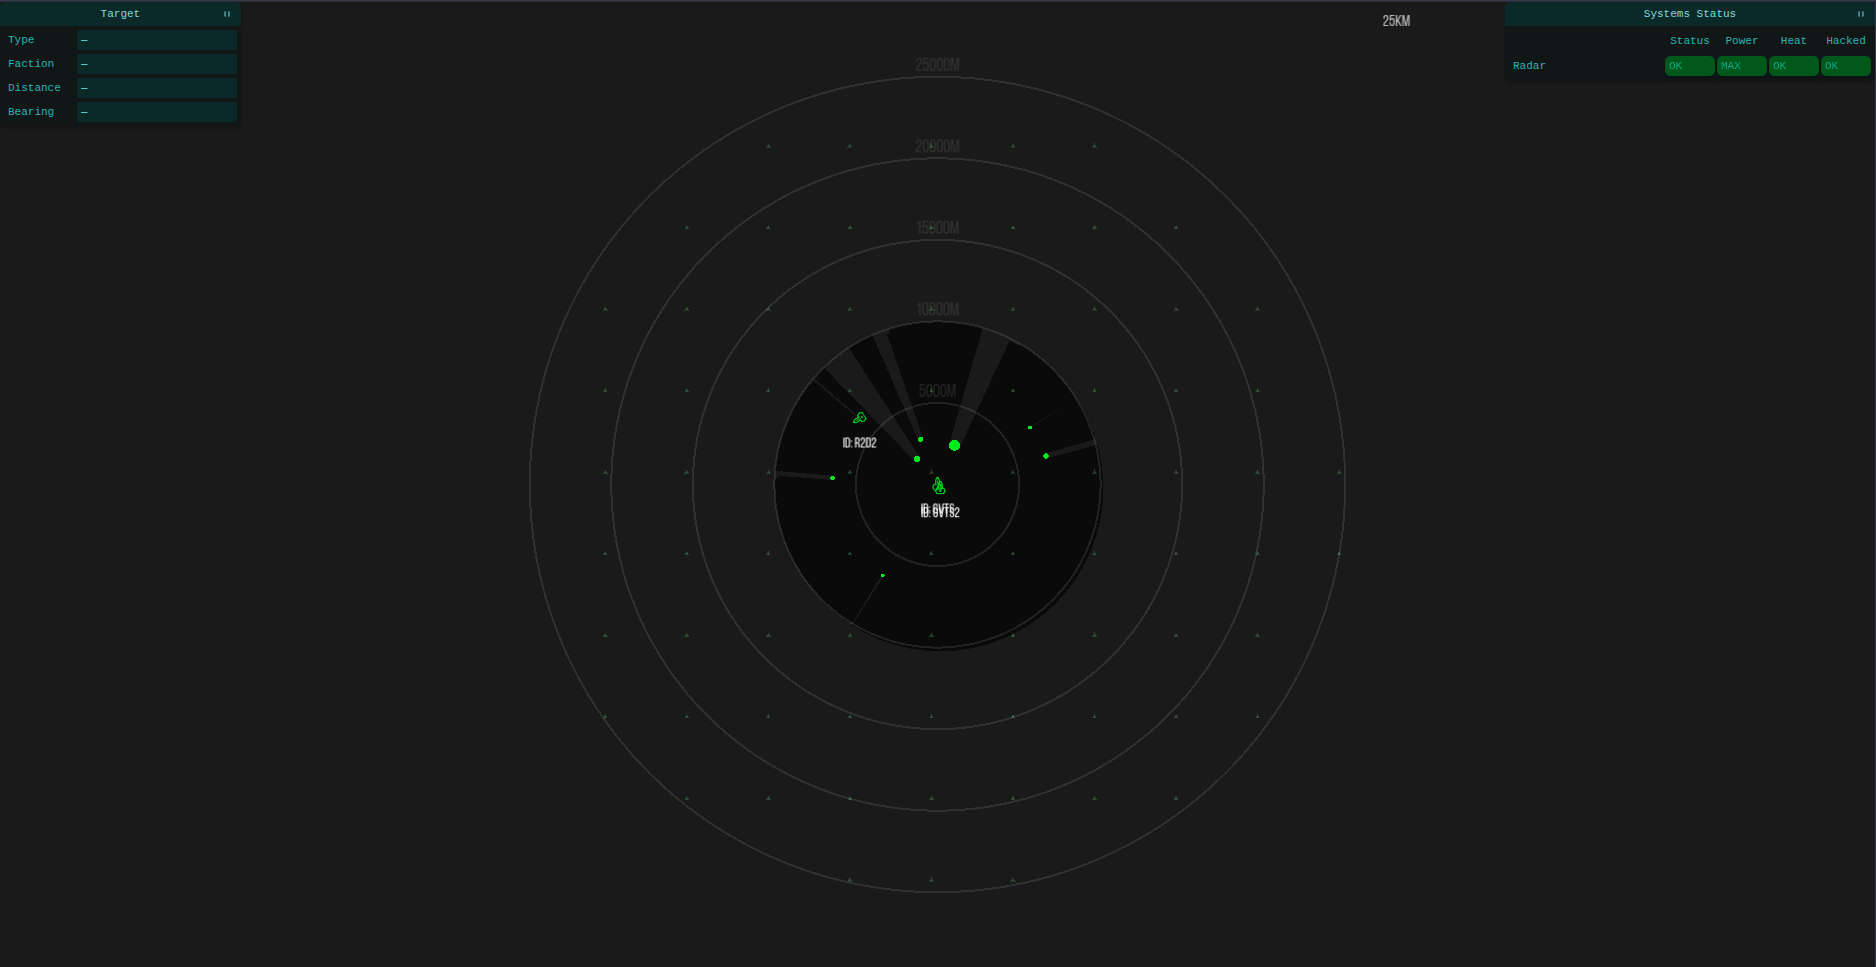Toggle the Radar Heat OK indicator

point(1793,65)
